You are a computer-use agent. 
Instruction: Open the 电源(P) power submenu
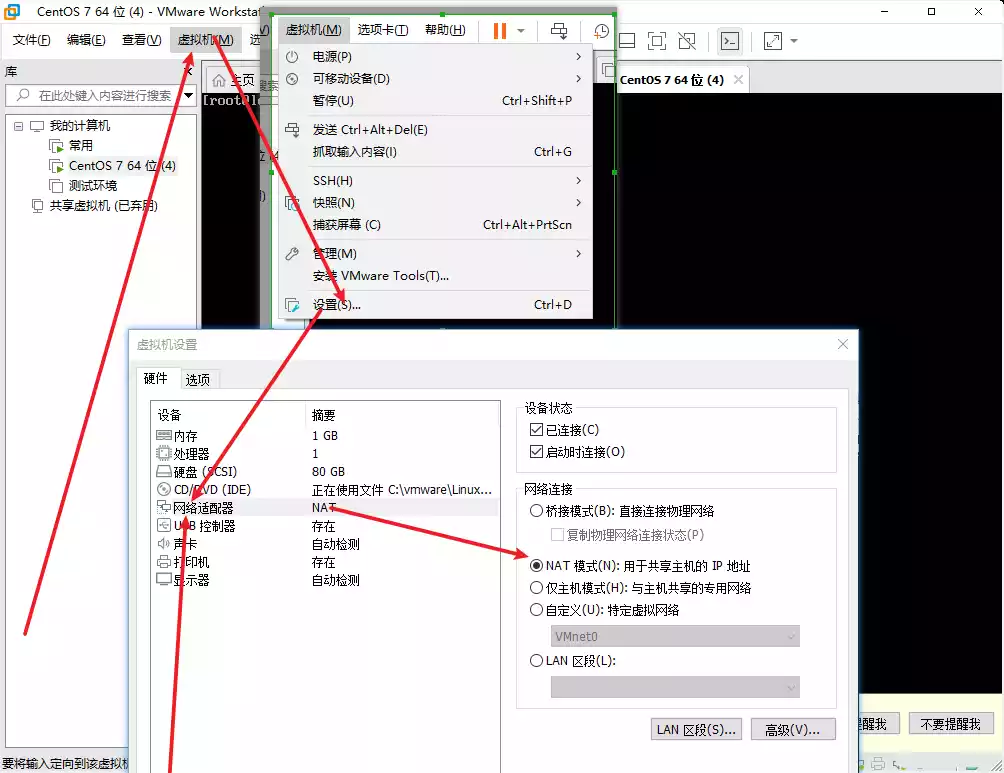[332, 56]
